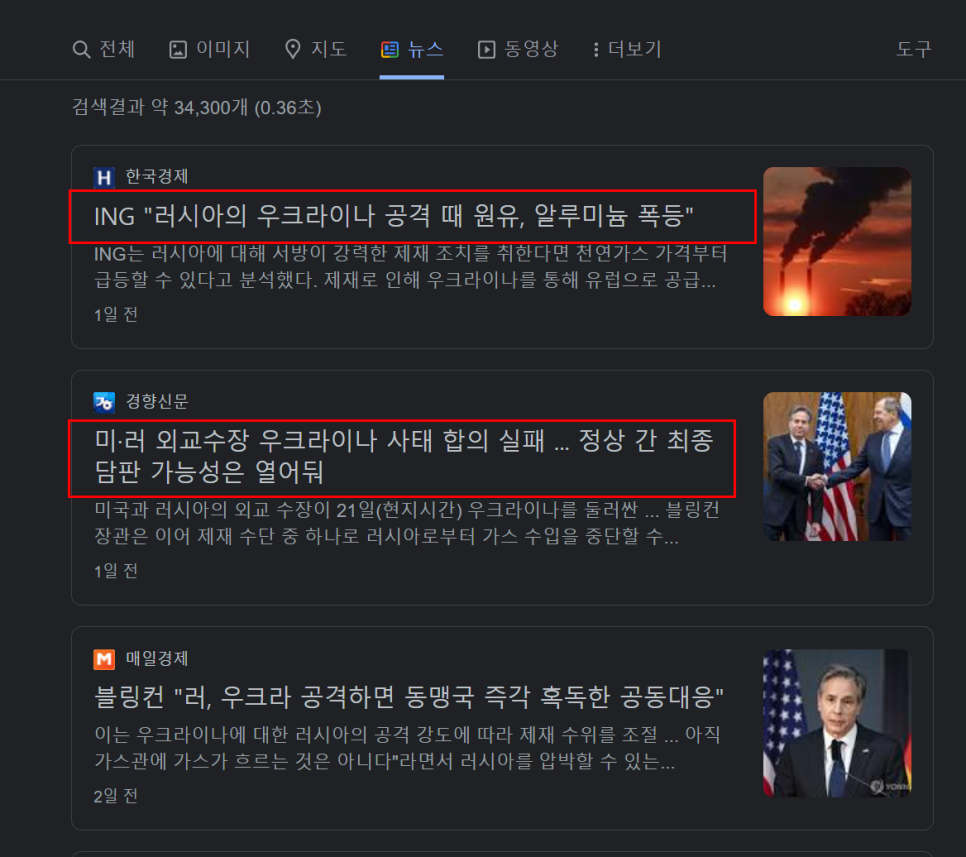This screenshot has height=857, width=966.
Task: Click the 1일 전 timestamp under 한국경제
Action: click(x=115, y=315)
